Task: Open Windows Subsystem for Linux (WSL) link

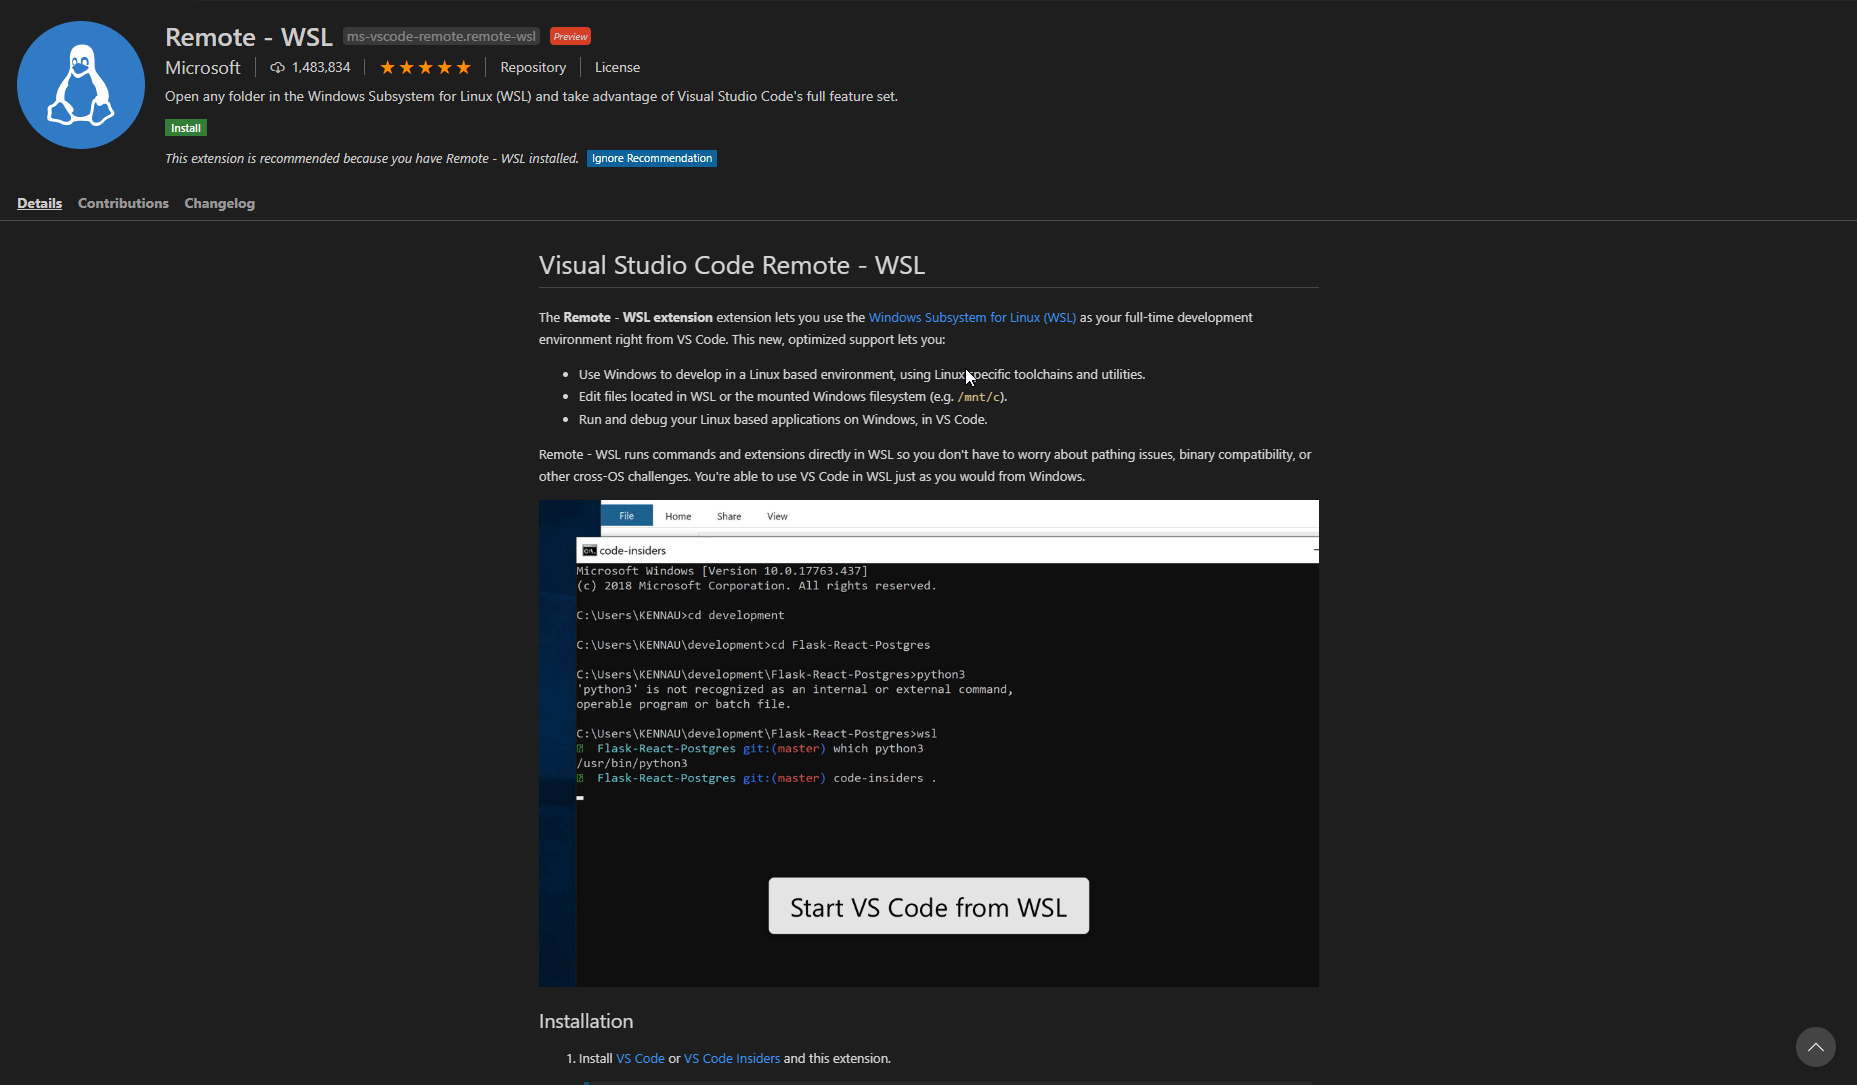Action: click(x=972, y=317)
